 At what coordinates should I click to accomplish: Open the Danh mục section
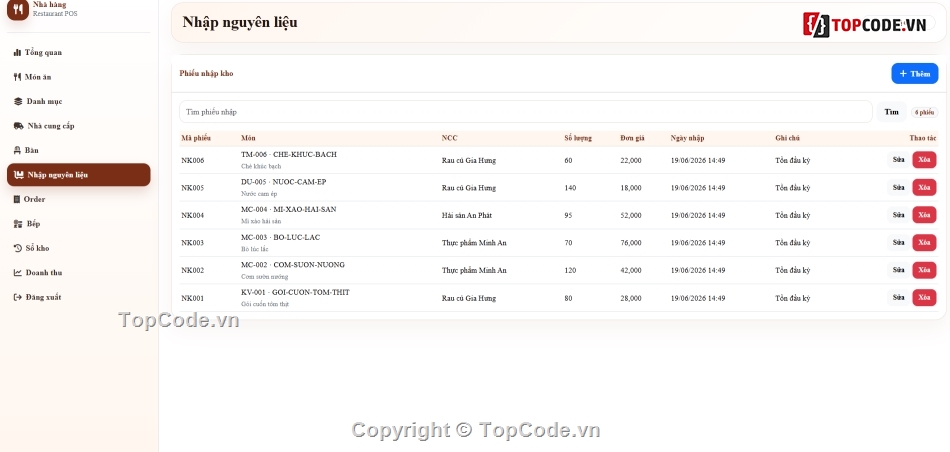[x=79, y=101]
